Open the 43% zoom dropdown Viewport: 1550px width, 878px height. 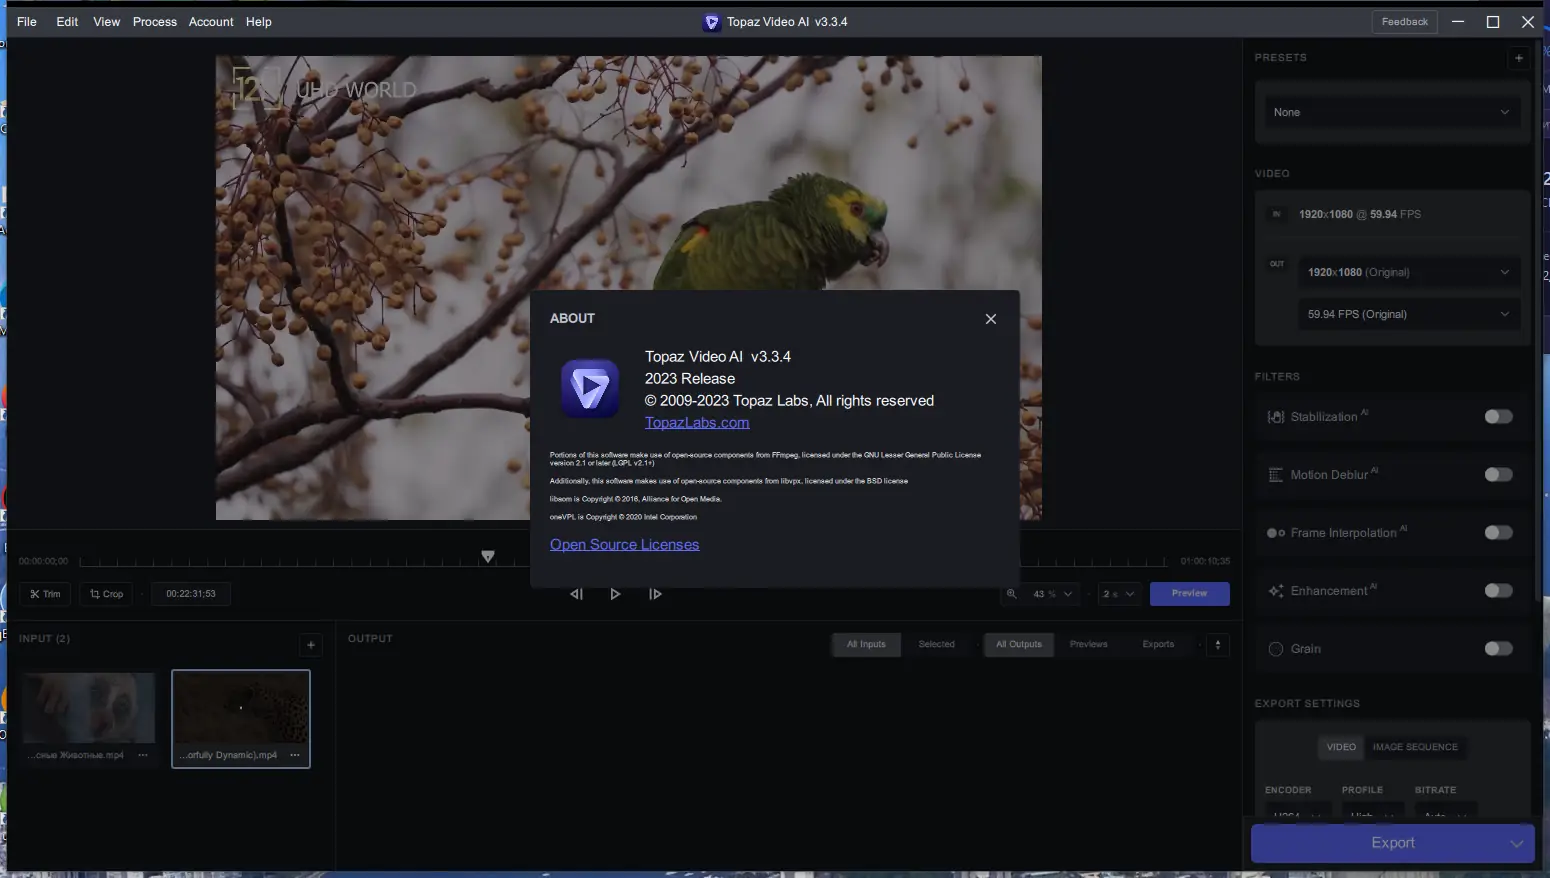pyautogui.click(x=1052, y=594)
